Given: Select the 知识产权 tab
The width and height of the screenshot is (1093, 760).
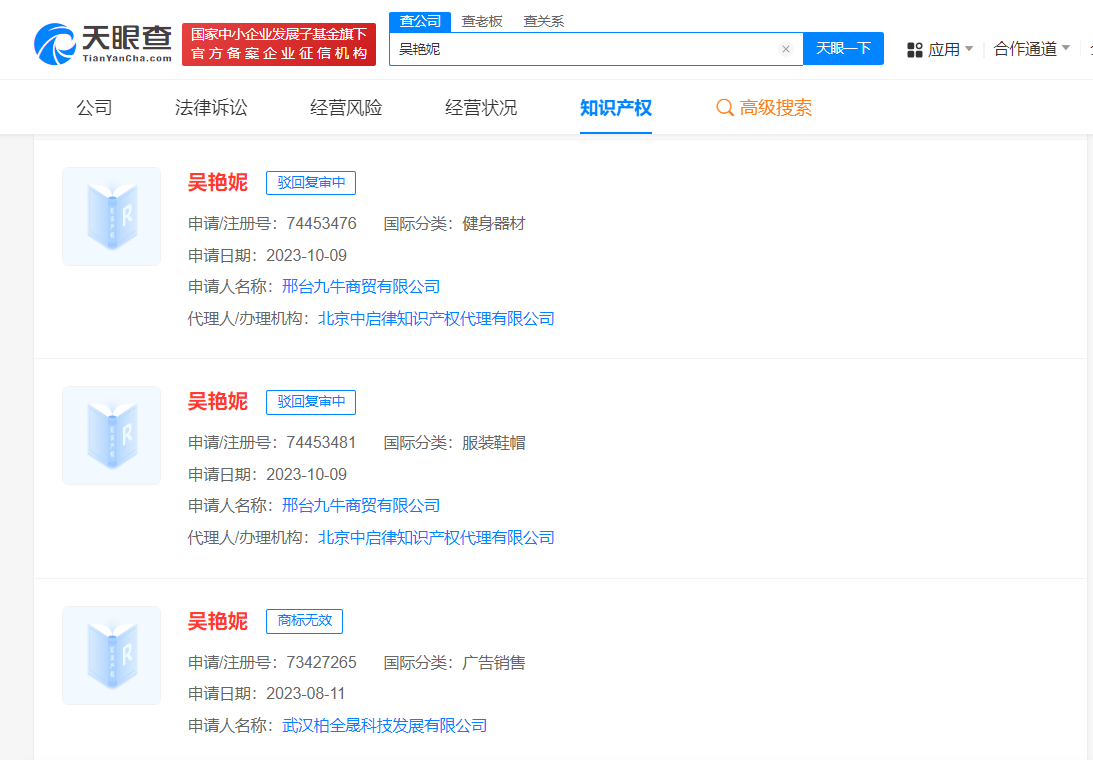Looking at the screenshot, I should (616, 108).
